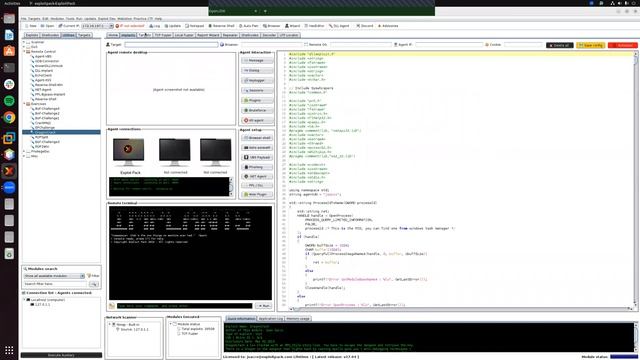Click the Update toolbar icon

click(x=172, y=26)
